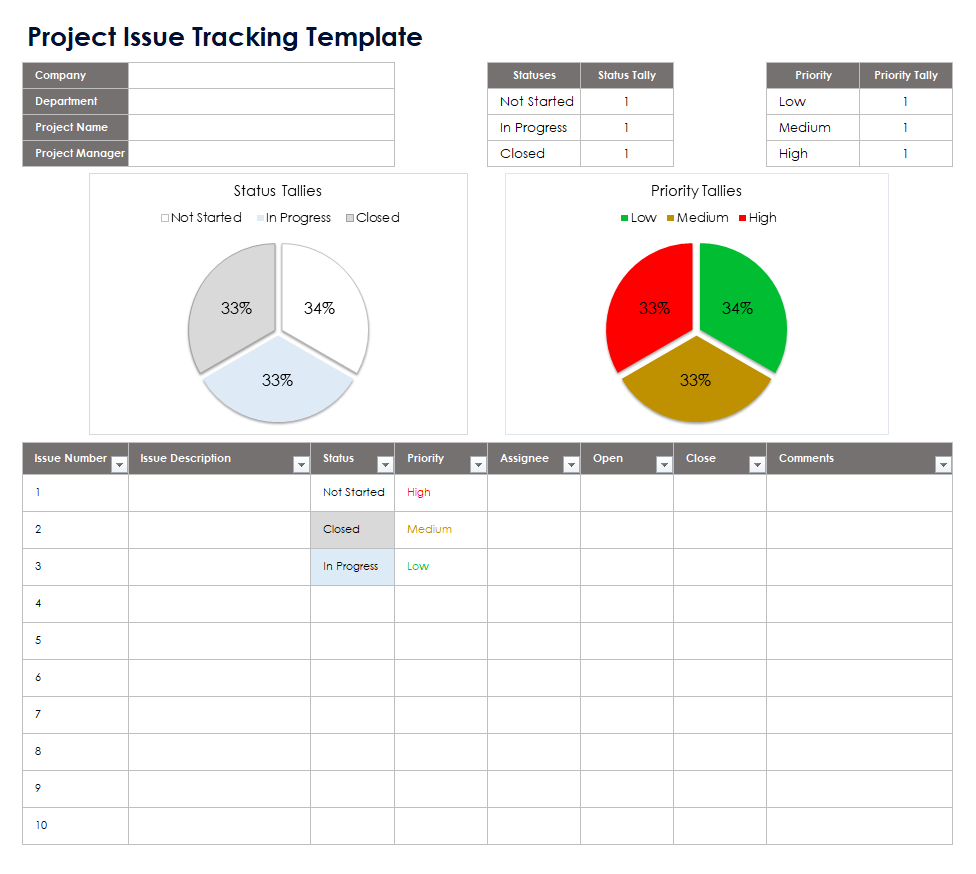Open the Issue Description filter dropdown
This screenshot has width=976, height=874.
(301, 465)
